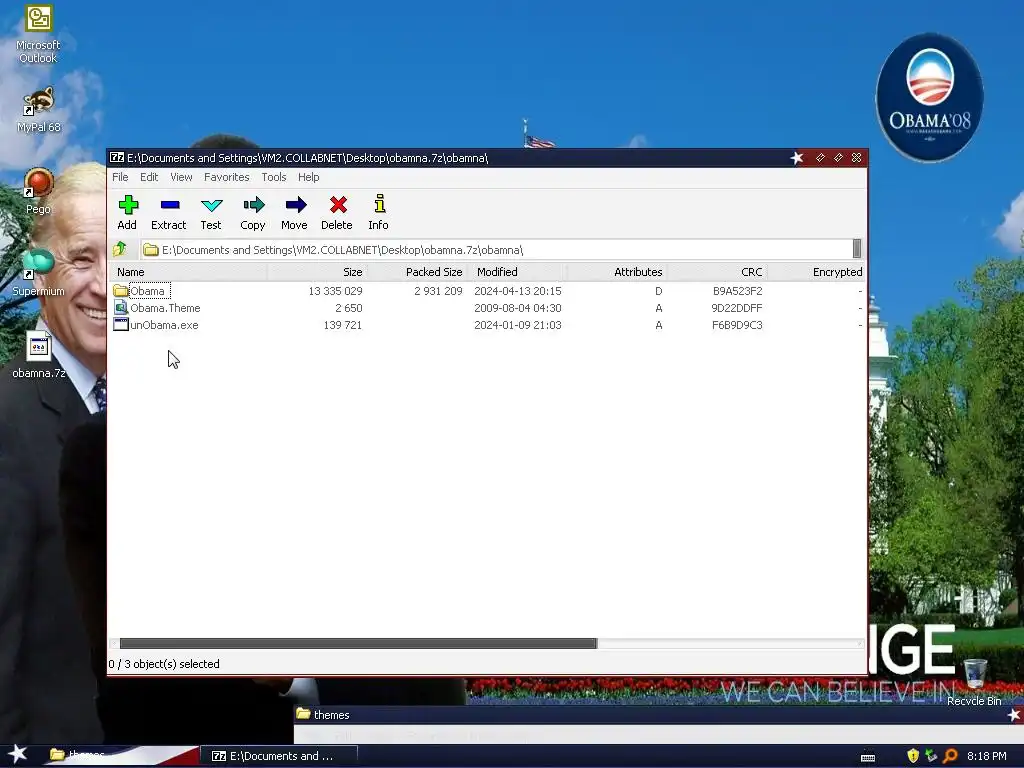The height and width of the screenshot is (768, 1024).
Task: Click the CRC value B9A523F2
Action: (737, 291)
